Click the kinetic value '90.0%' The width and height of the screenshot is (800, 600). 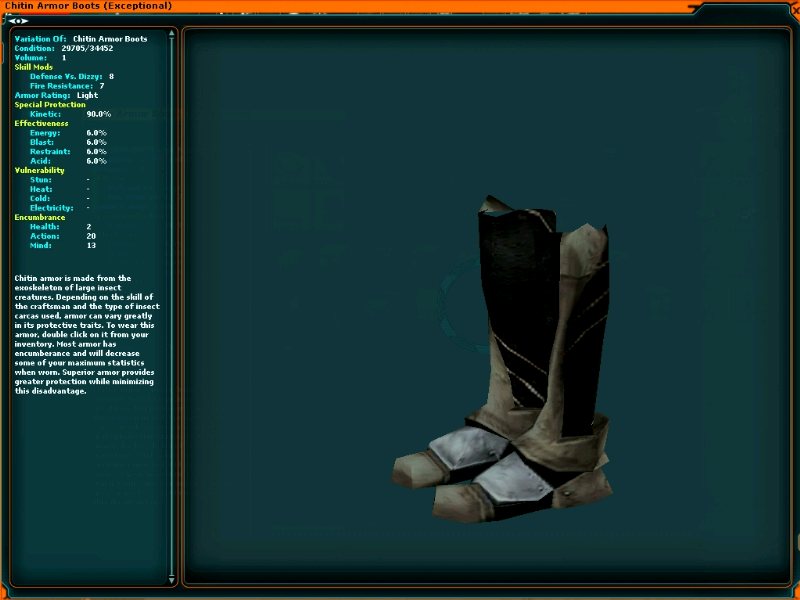pos(98,114)
